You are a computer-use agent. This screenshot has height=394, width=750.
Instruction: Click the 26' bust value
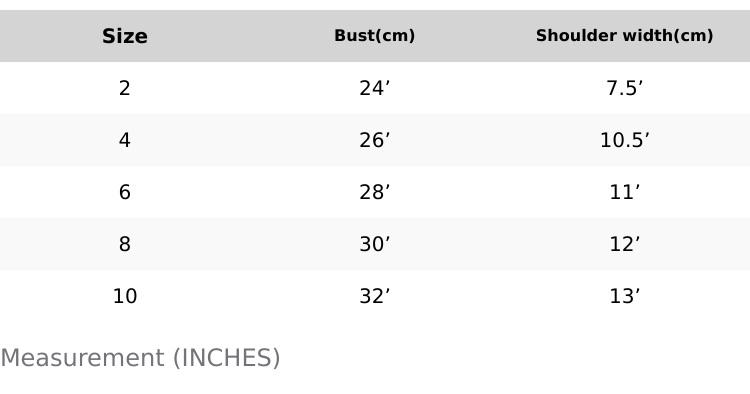click(375, 140)
